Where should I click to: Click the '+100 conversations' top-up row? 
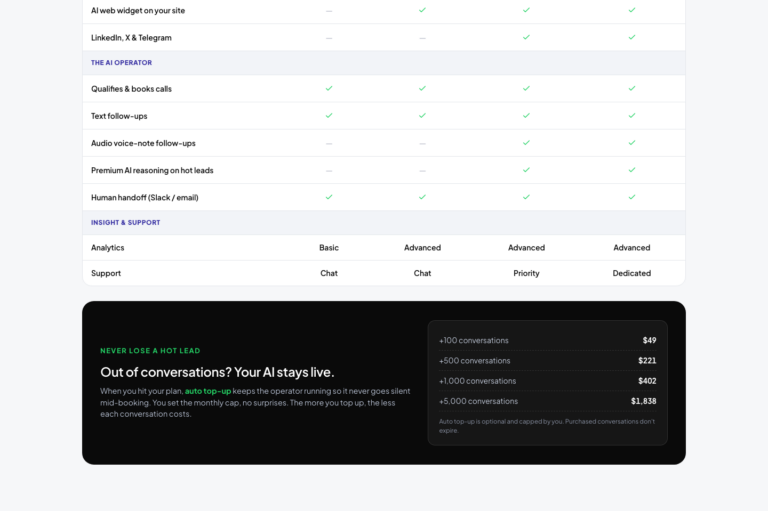click(x=548, y=341)
